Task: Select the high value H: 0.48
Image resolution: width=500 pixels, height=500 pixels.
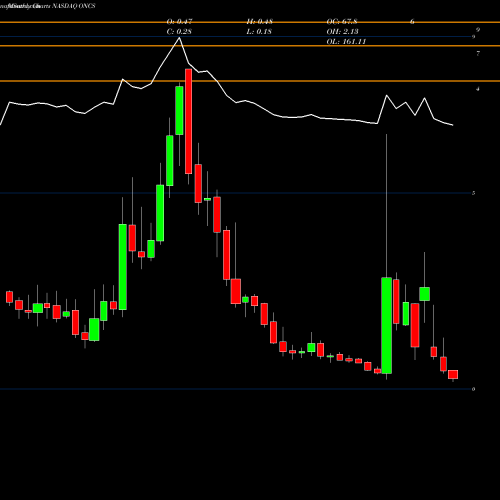Action: [x=260, y=22]
